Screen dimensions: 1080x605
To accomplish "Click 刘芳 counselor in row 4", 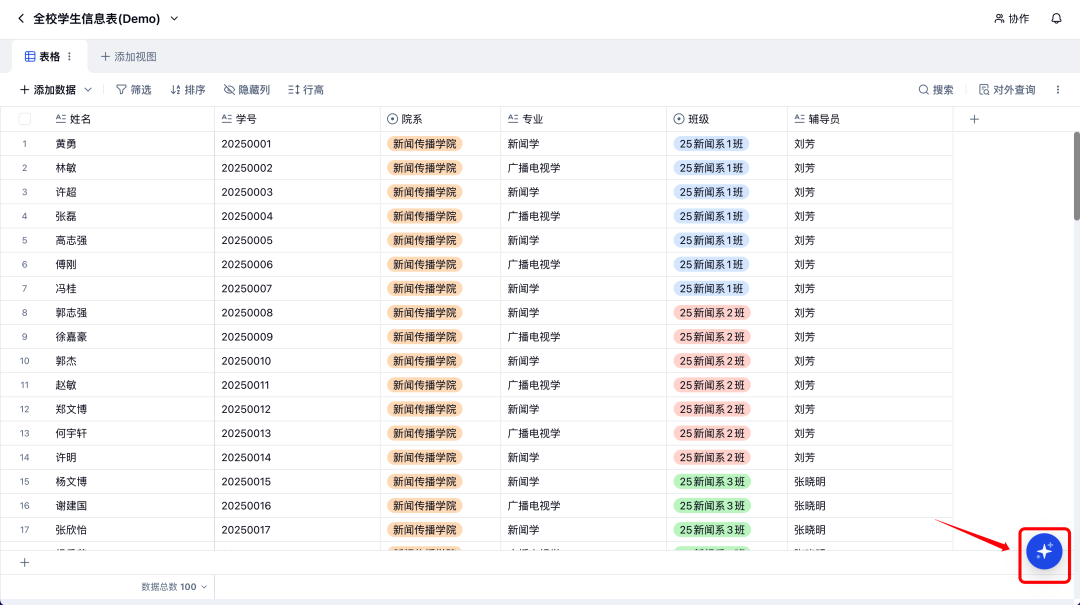I will coord(804,216).
